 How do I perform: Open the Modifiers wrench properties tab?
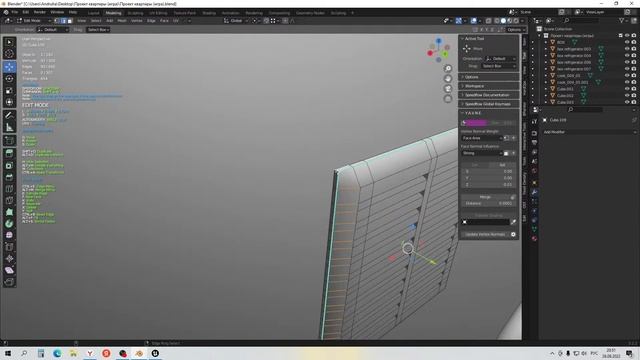[534, 192]
